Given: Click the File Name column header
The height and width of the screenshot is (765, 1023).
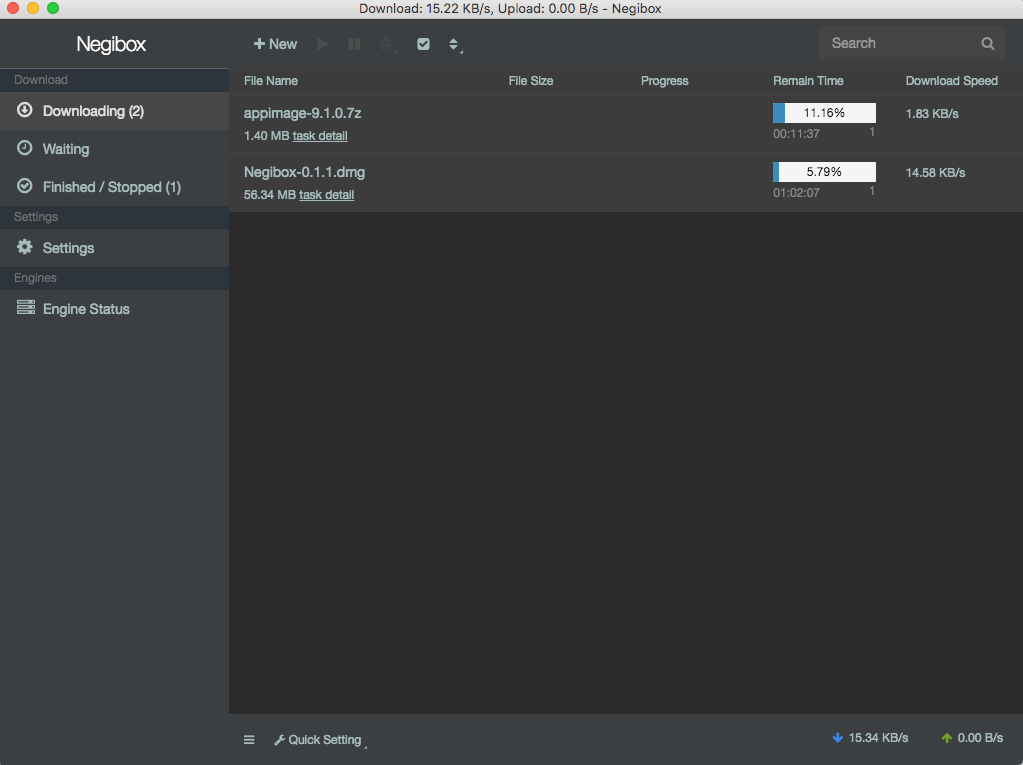Looking at the screenshot, I should pyautogui.click(x=271, y=81).
